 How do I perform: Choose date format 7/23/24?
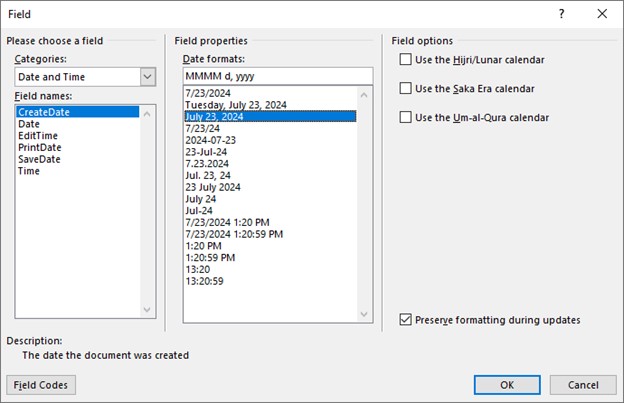coord(270,128)
